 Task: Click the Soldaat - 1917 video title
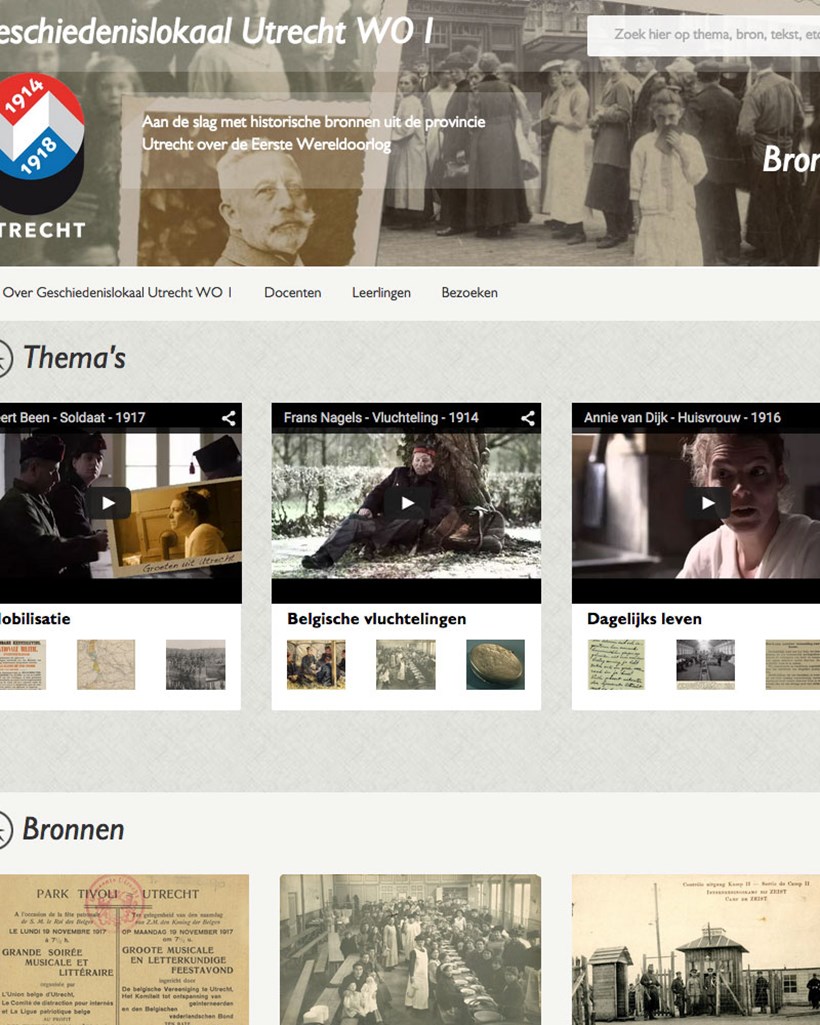pyautogui.click(x=73, y=418)
